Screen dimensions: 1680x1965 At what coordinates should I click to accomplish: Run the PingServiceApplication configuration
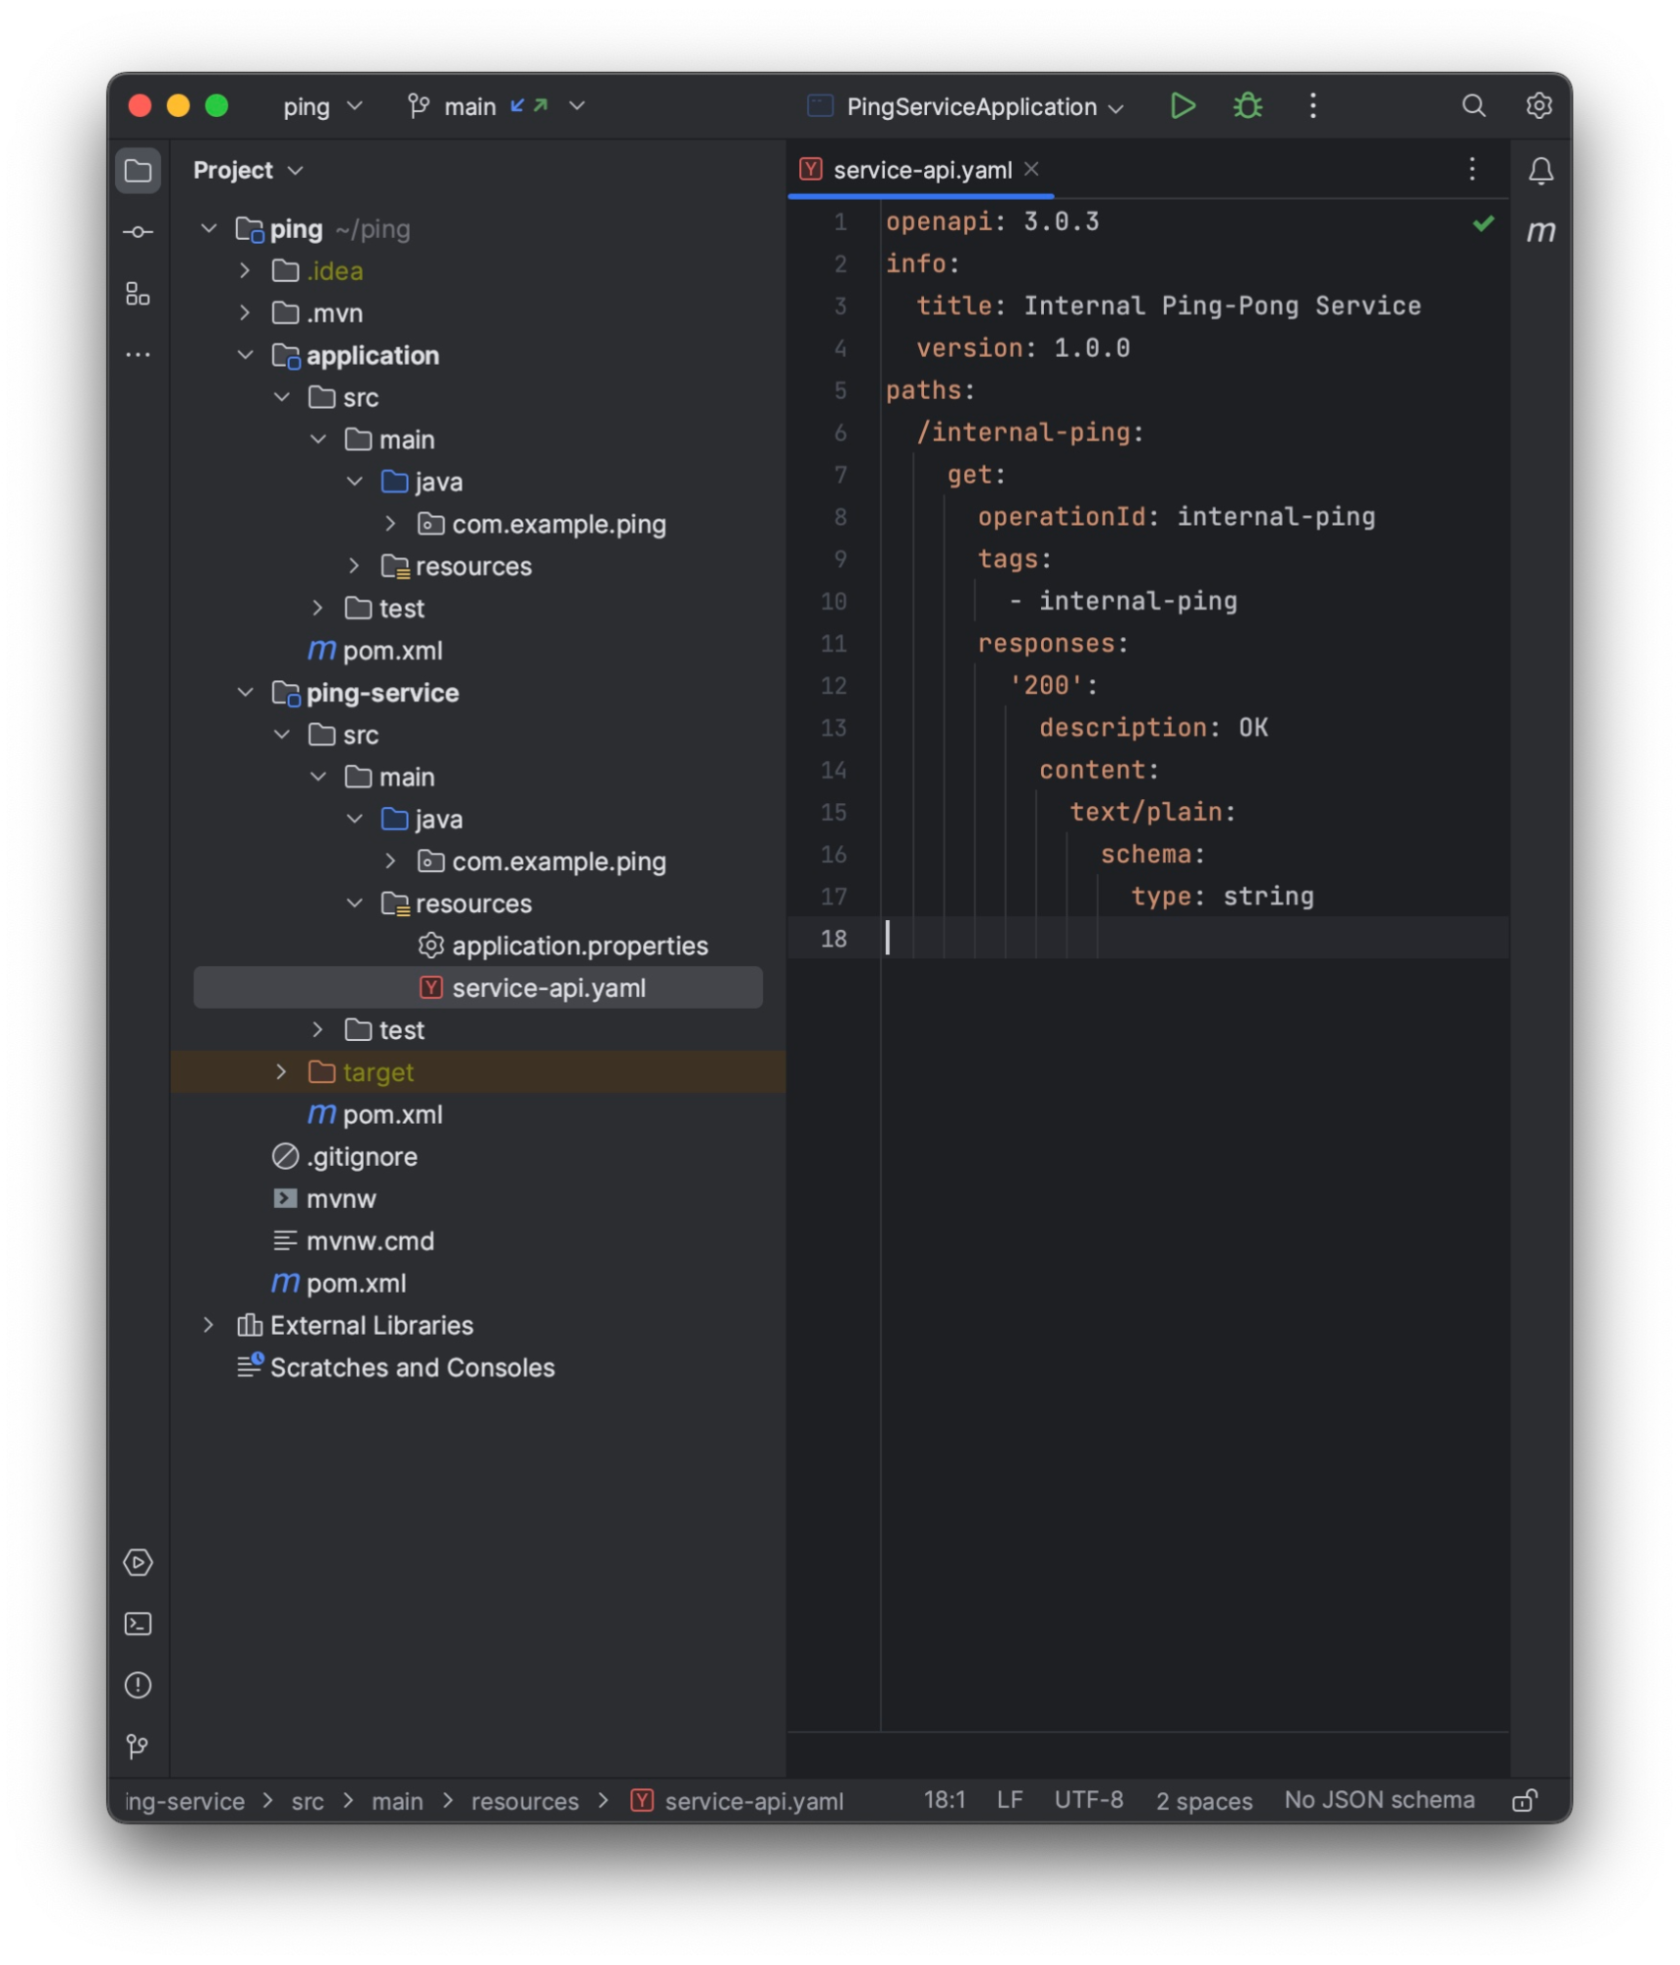[1182, 106]
